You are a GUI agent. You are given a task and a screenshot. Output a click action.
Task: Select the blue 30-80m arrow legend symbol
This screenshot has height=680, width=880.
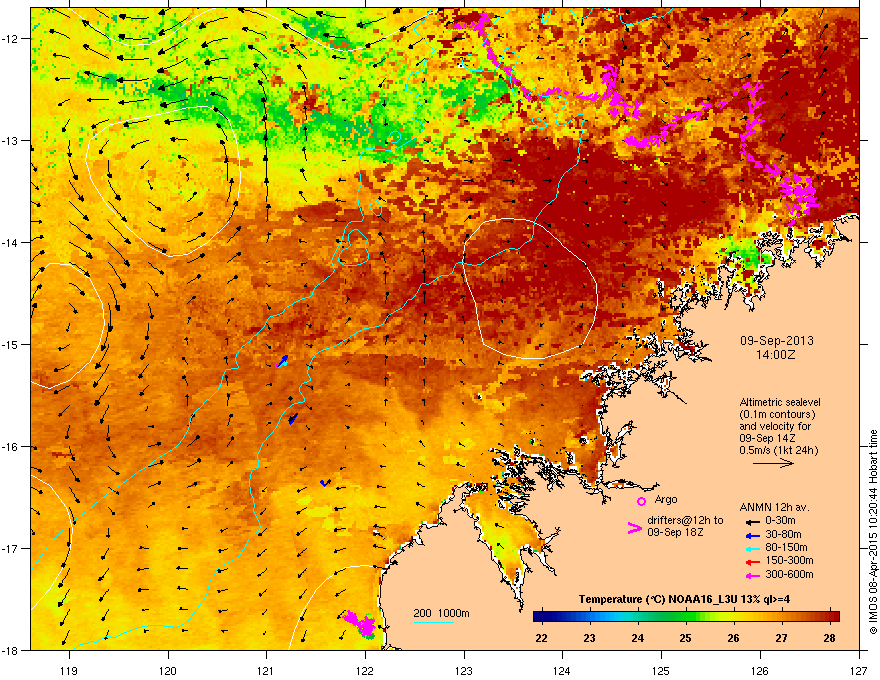752,535
